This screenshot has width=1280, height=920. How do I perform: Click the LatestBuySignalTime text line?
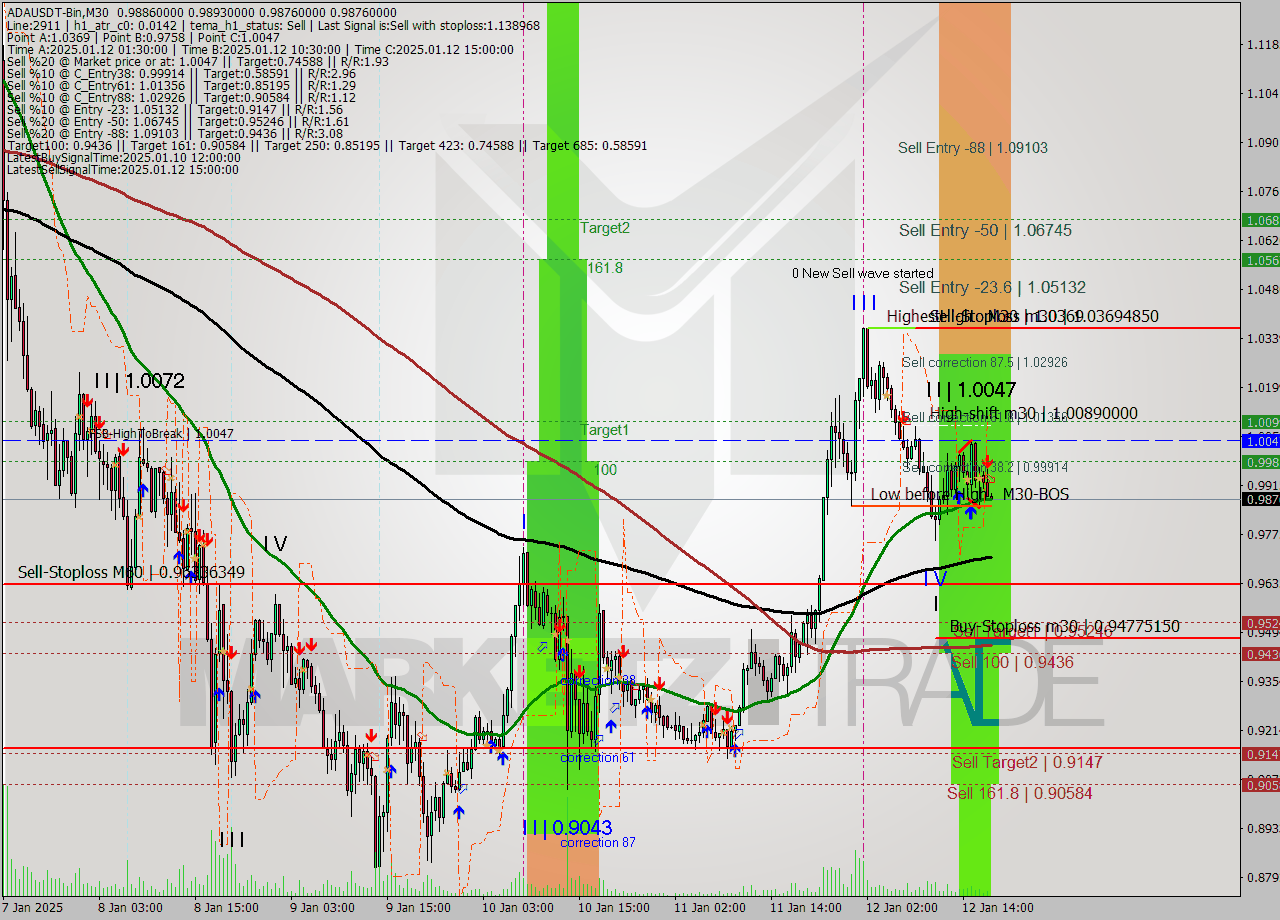pyautogui.click(x=125, y=157)
